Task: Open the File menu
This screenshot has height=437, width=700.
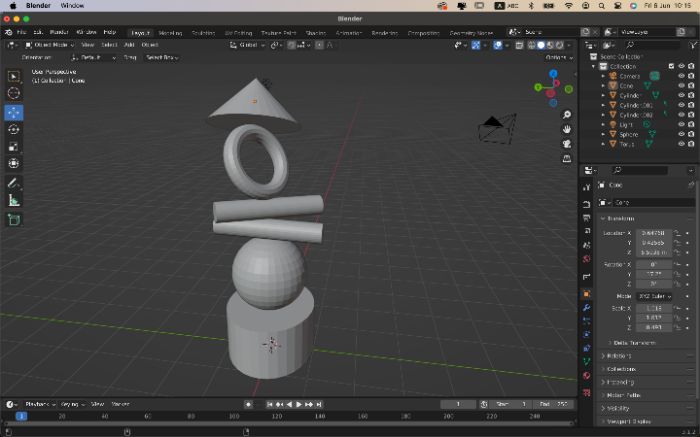Action: 21,32
